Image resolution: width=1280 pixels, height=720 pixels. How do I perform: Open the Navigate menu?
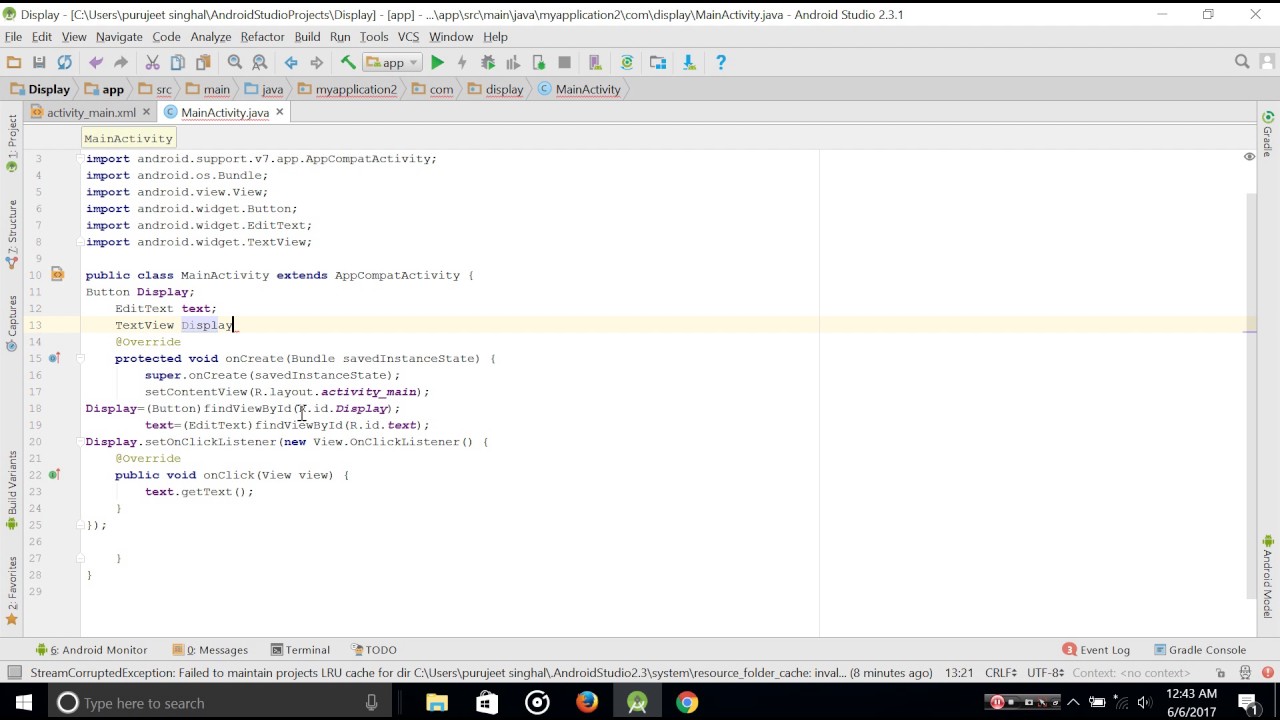tap(119, 37)
